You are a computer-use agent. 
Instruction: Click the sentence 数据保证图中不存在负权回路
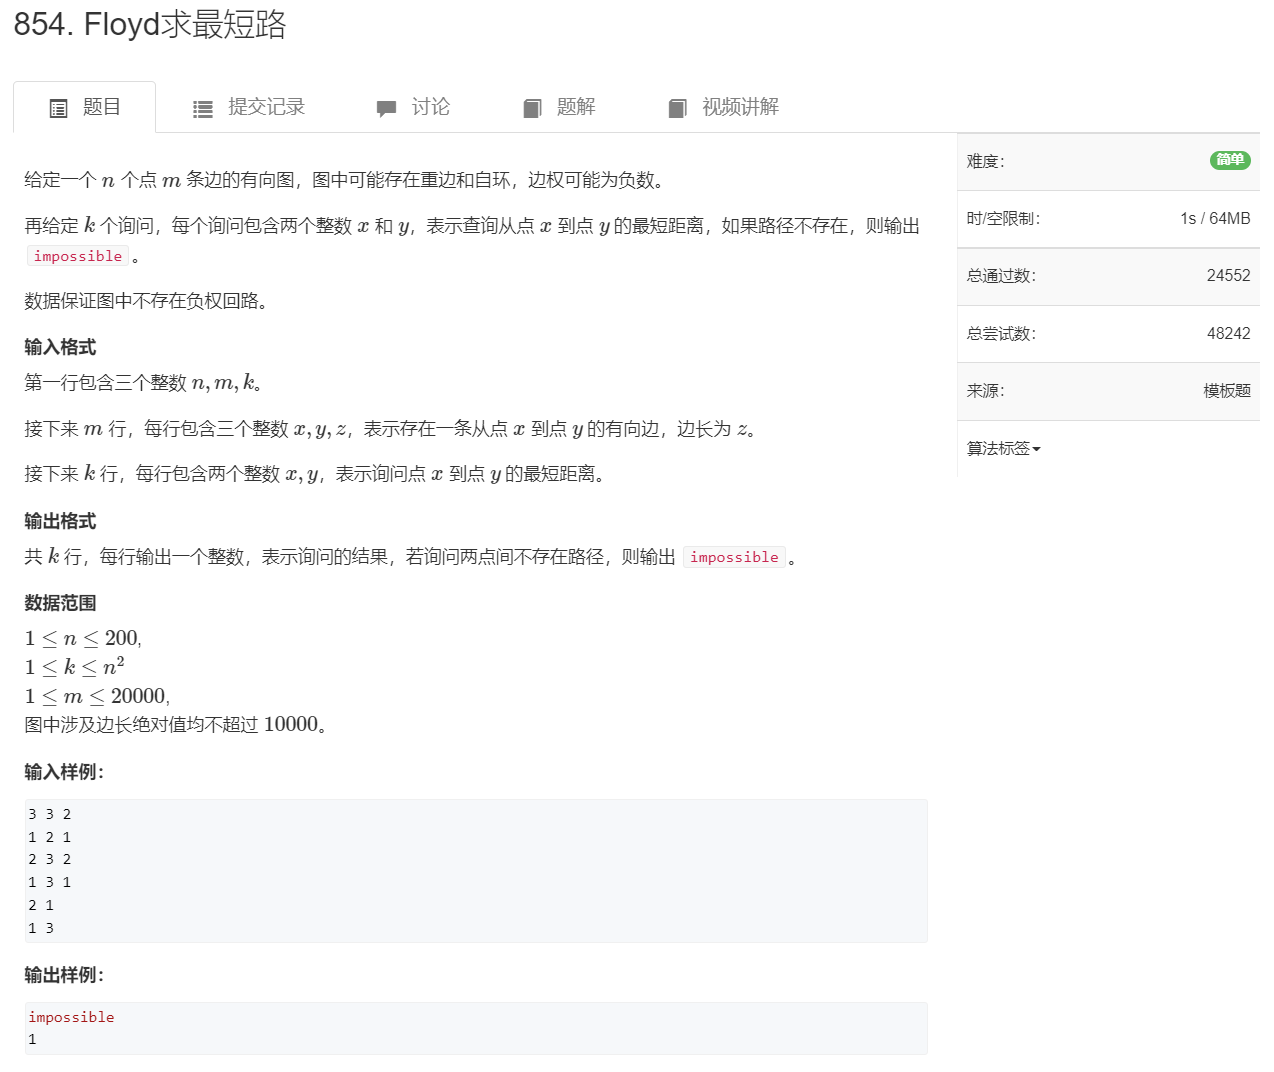pyautogui.click(x=146, y=301)
